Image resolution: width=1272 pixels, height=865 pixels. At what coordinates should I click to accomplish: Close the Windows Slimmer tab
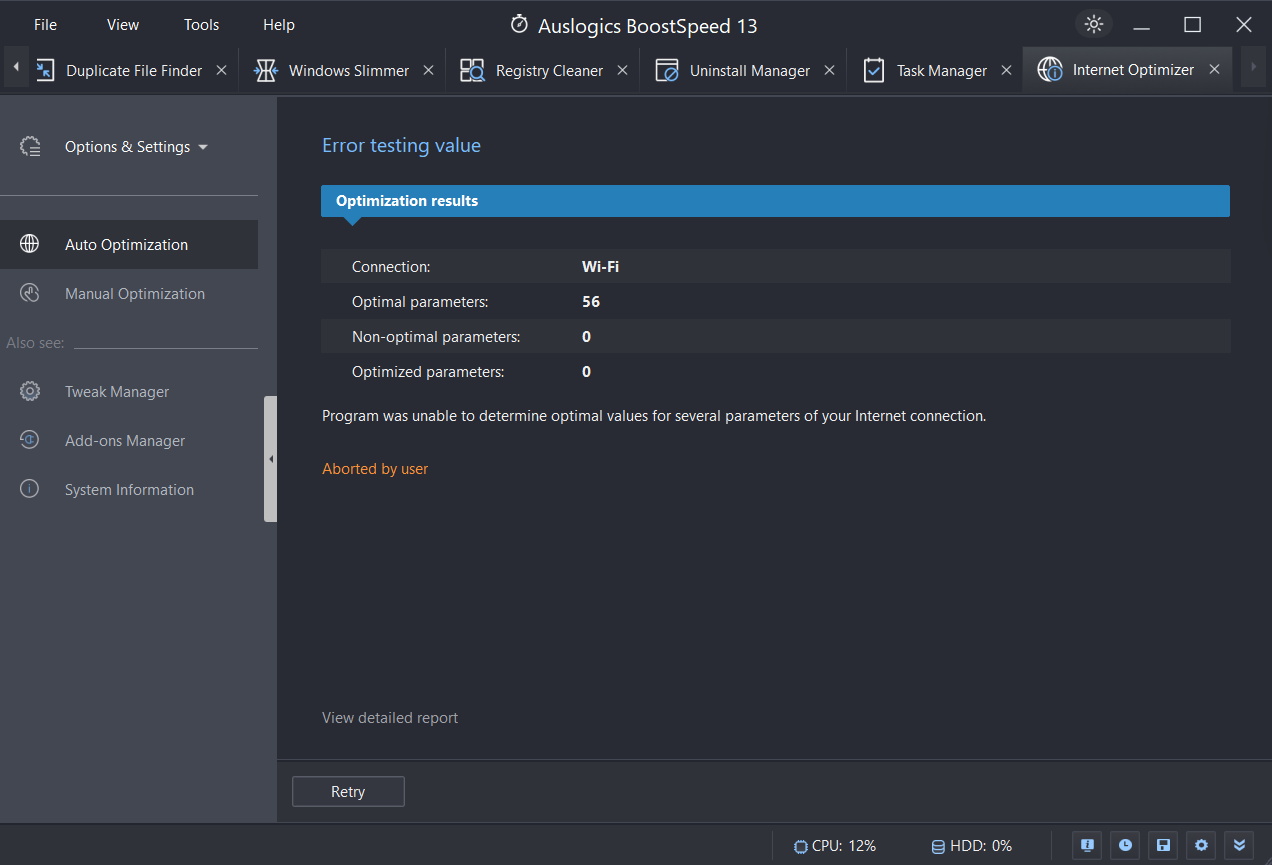pyautogui.click(x=428, y=70)
